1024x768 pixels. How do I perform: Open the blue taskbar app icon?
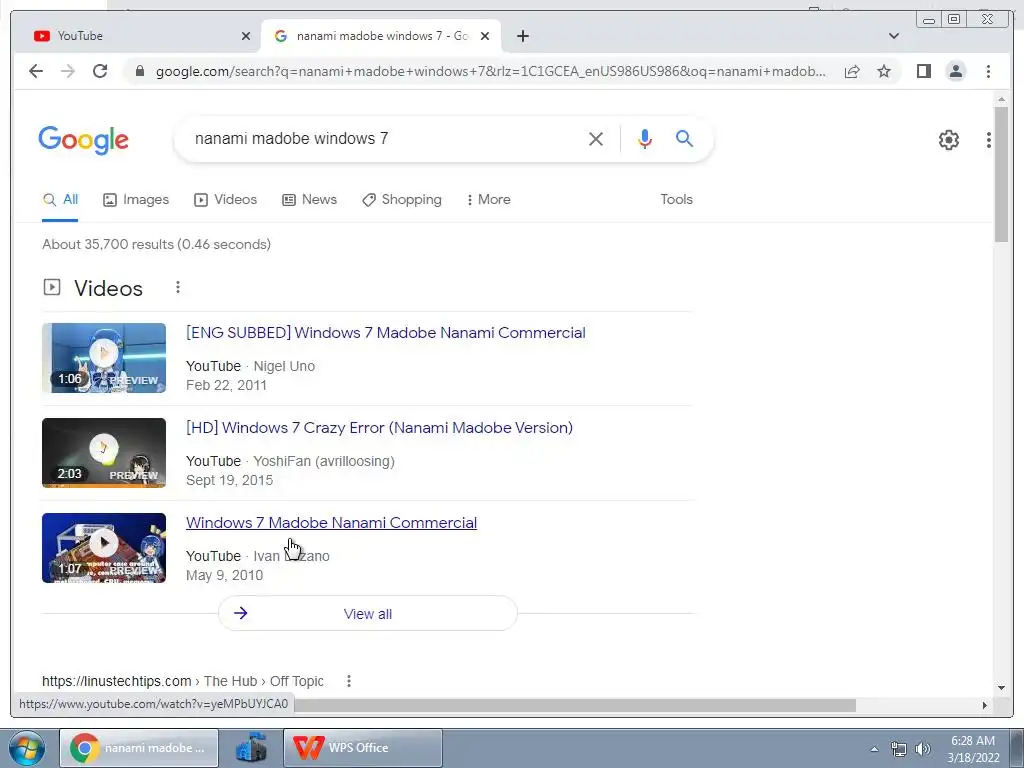point(251,748)
